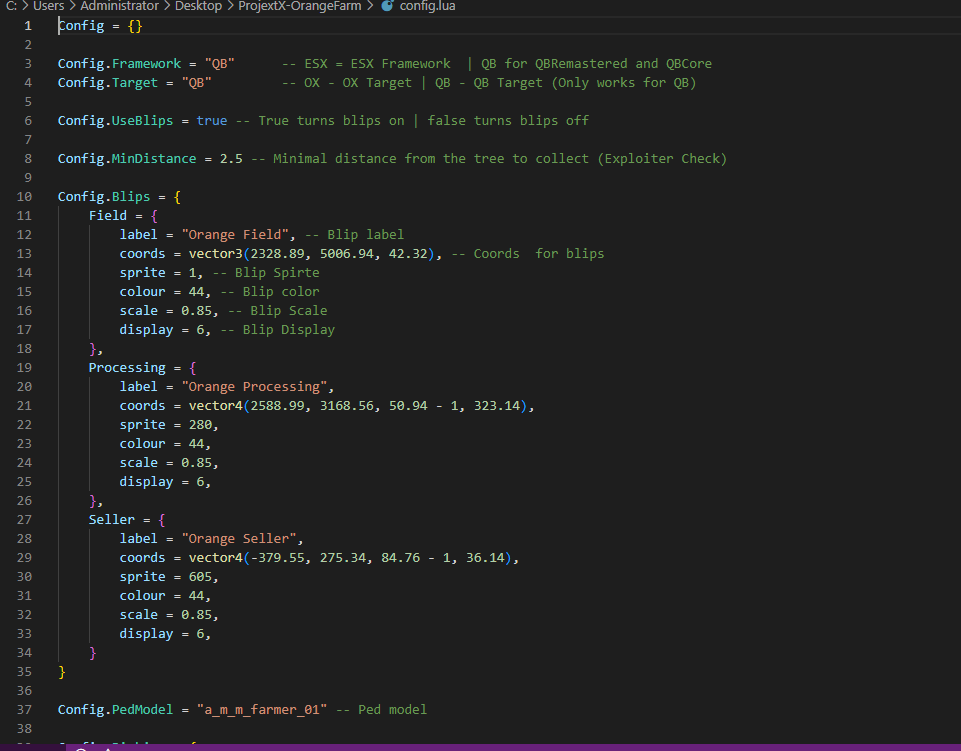The width and height of the screenshot is (961, 751).
Task: Place cursor on "Config.Framework" text
Action: pos(120,64)
